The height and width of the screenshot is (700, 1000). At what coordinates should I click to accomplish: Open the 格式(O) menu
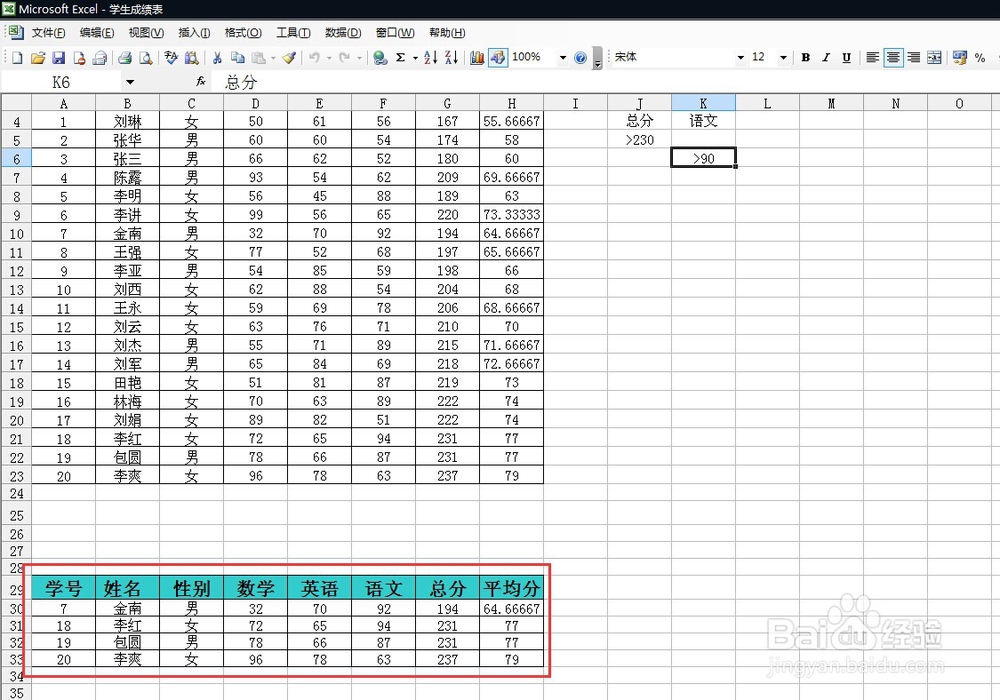click(243, 33)
